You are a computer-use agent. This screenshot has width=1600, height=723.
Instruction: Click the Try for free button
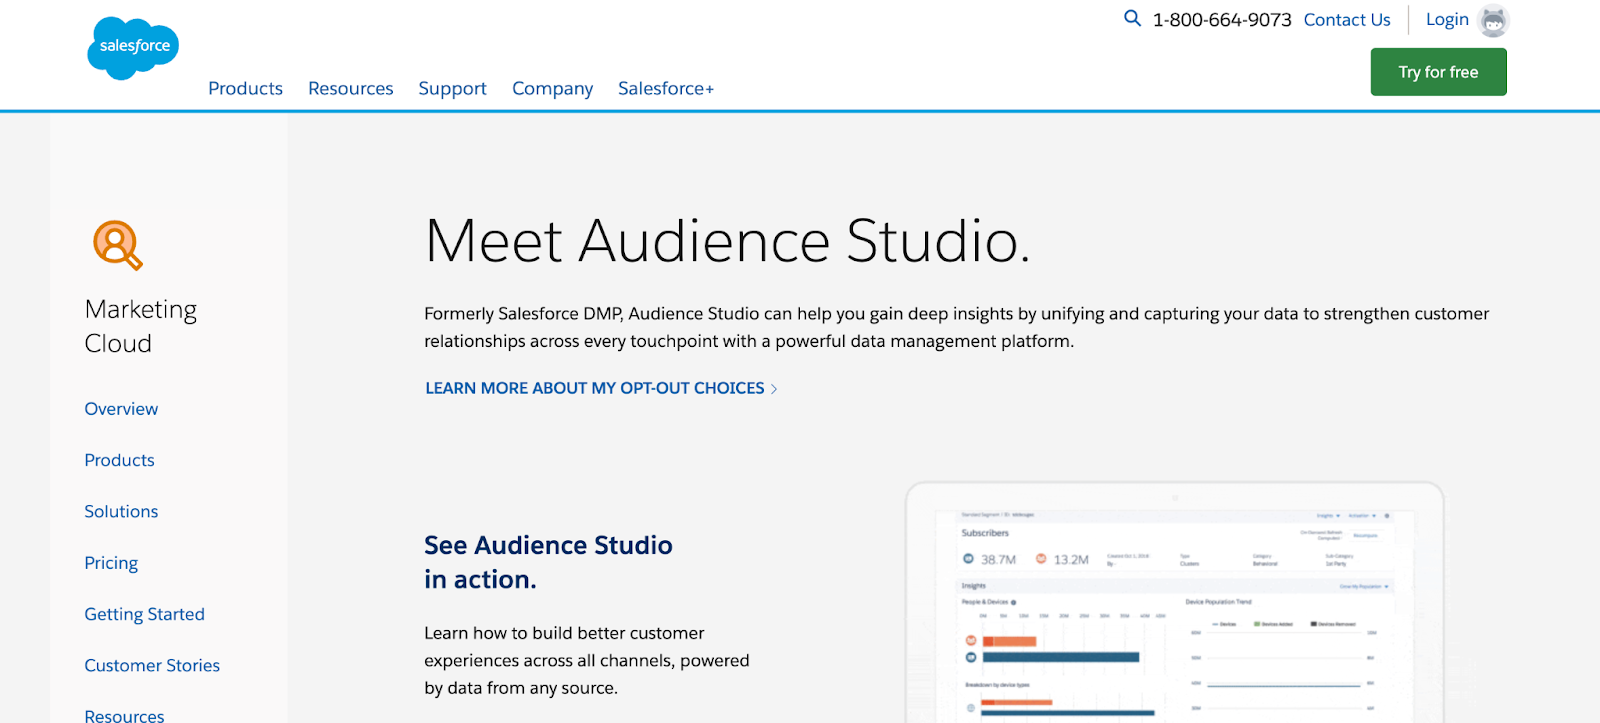coord(1438,72)
